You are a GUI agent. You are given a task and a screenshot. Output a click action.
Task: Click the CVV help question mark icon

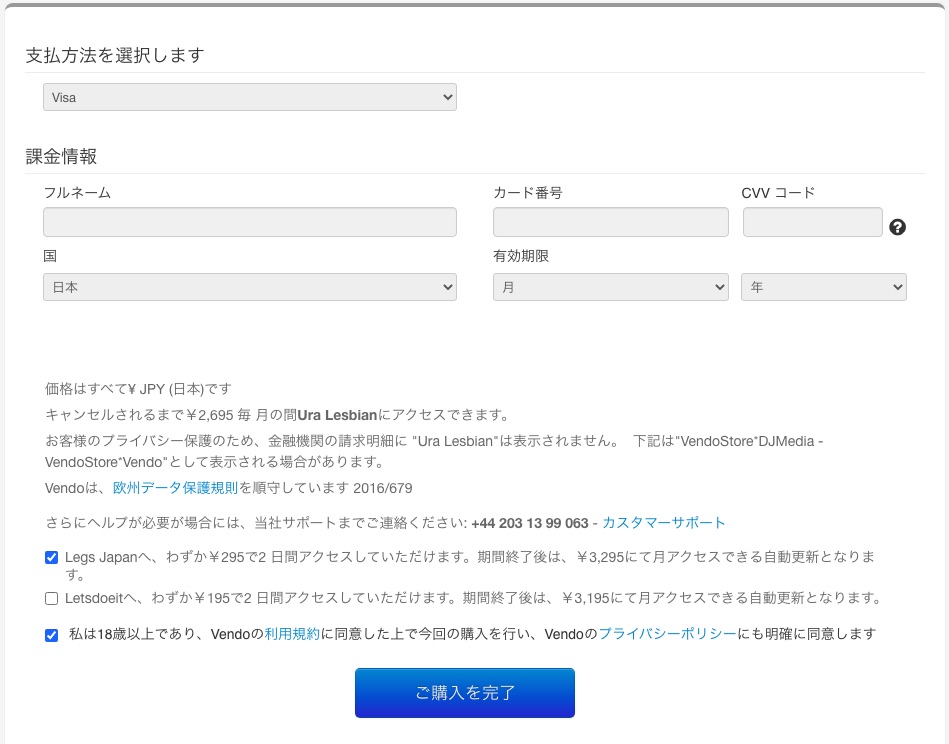(x=897, y=227)
